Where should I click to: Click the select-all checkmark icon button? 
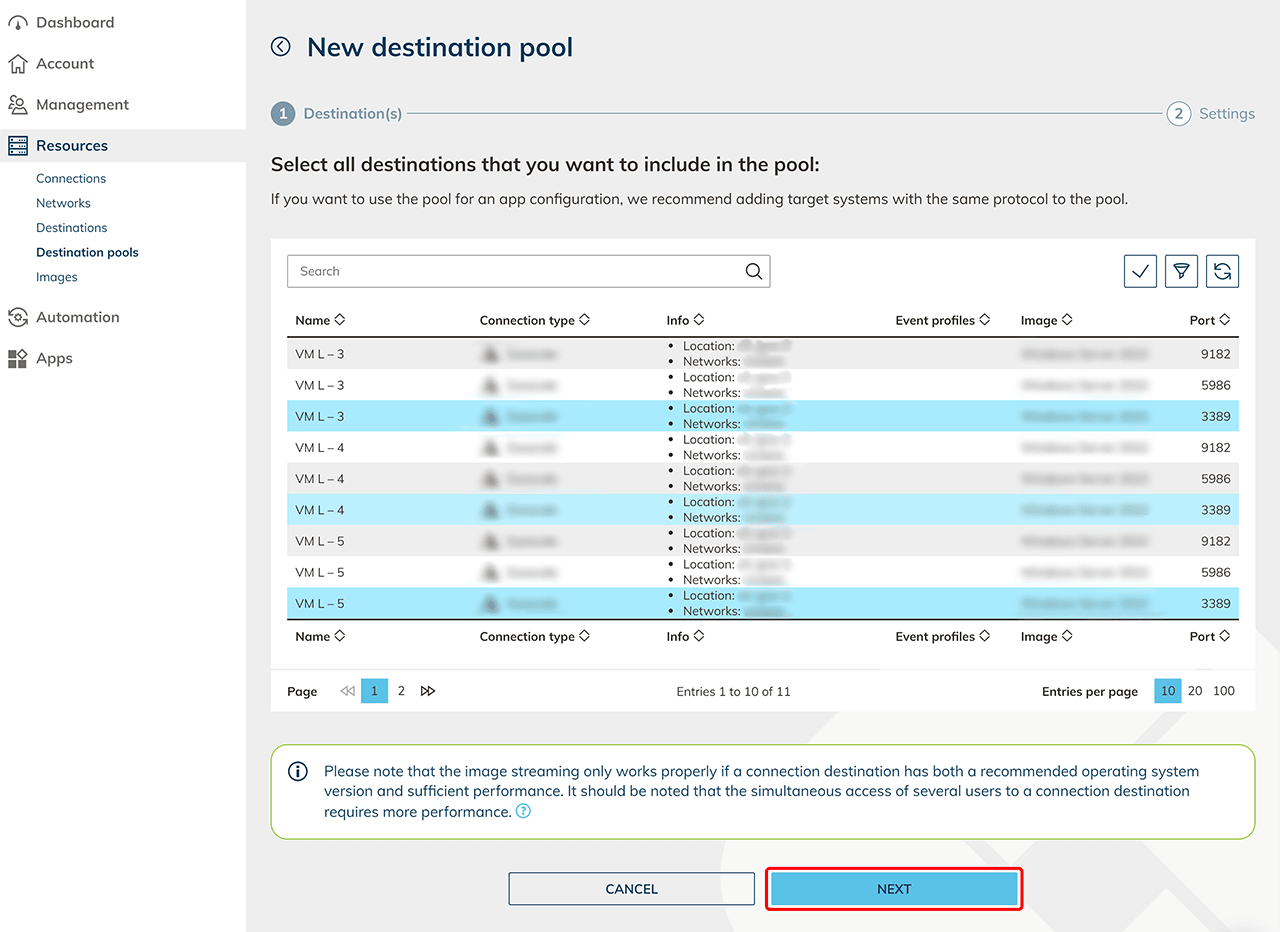coord(1140,271)
